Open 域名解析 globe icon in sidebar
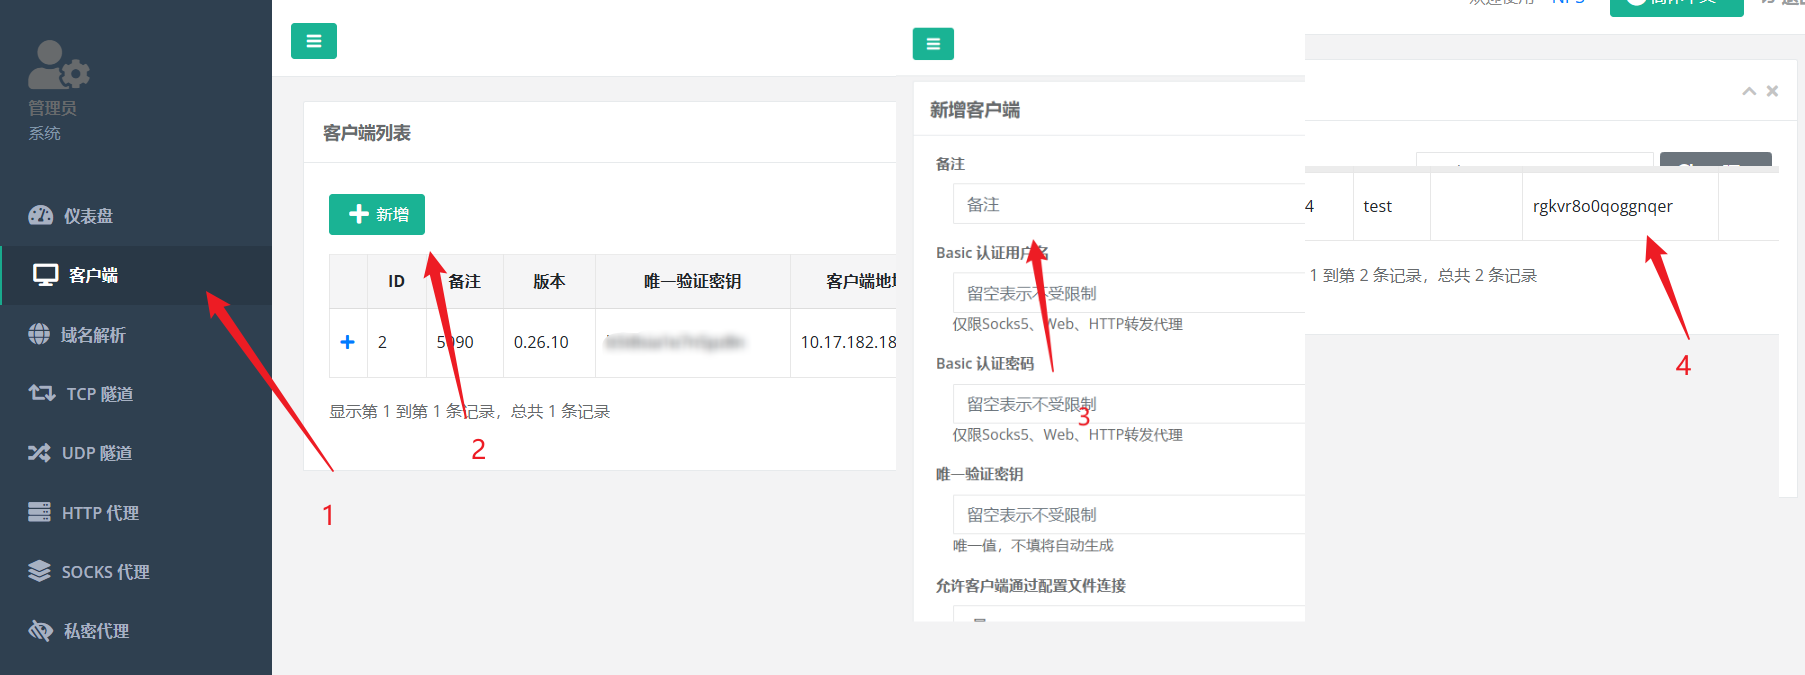1805x675 pixels. [39, 334]
